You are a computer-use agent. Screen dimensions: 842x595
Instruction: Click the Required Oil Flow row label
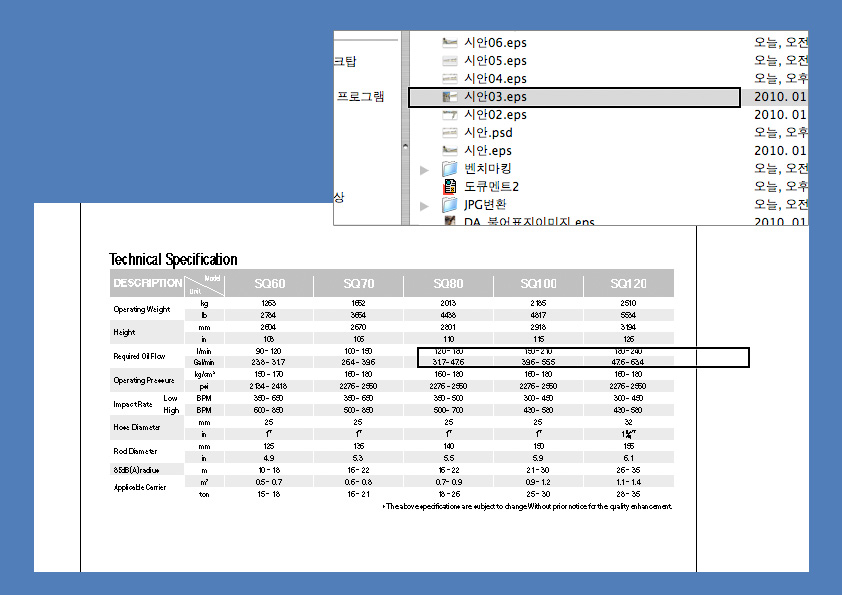tap(139, 356)
